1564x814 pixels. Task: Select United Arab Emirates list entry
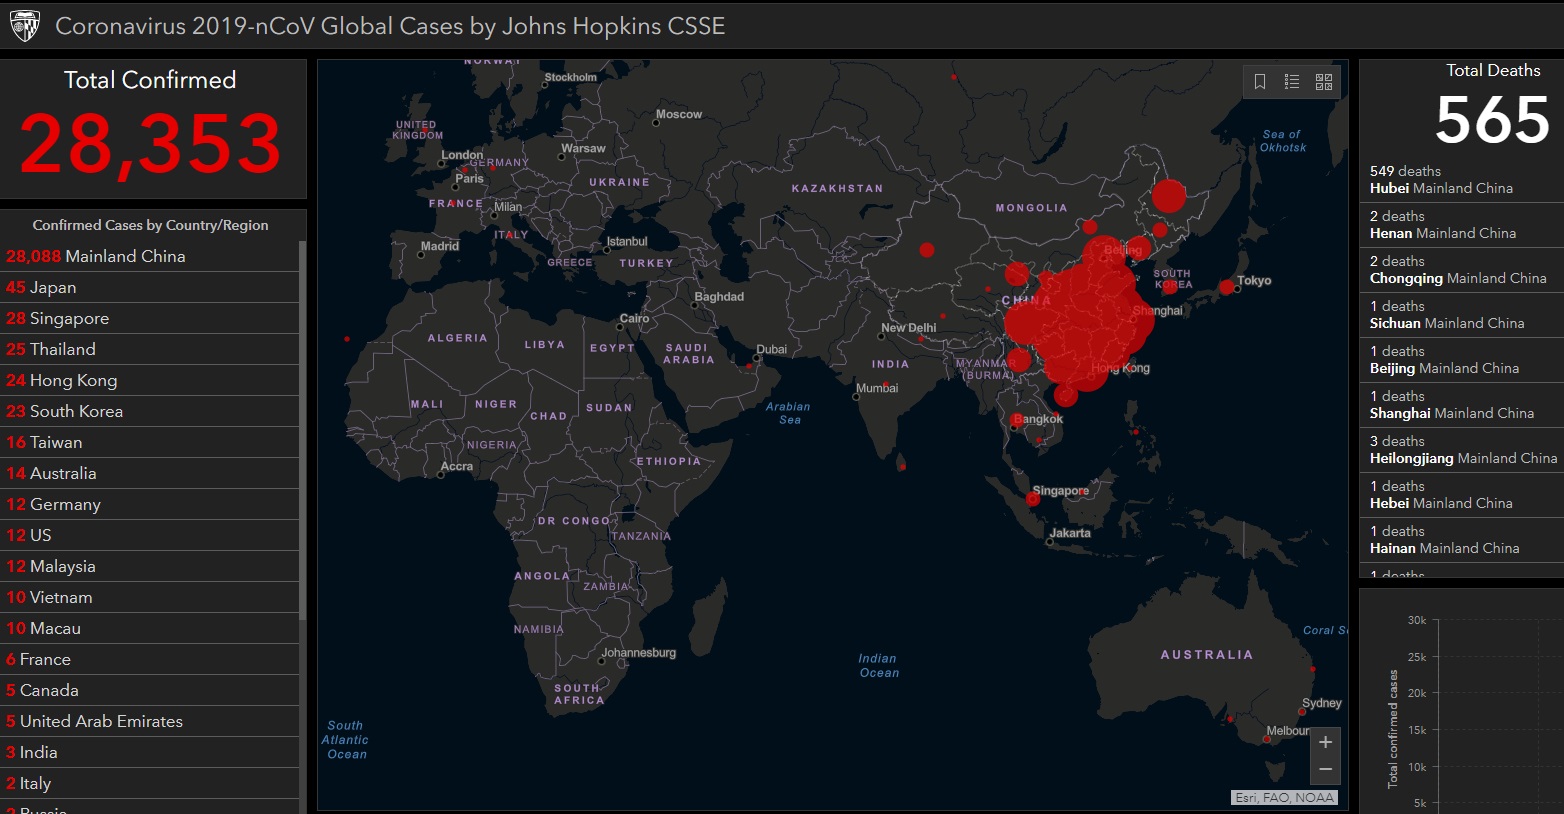point(95,721)
